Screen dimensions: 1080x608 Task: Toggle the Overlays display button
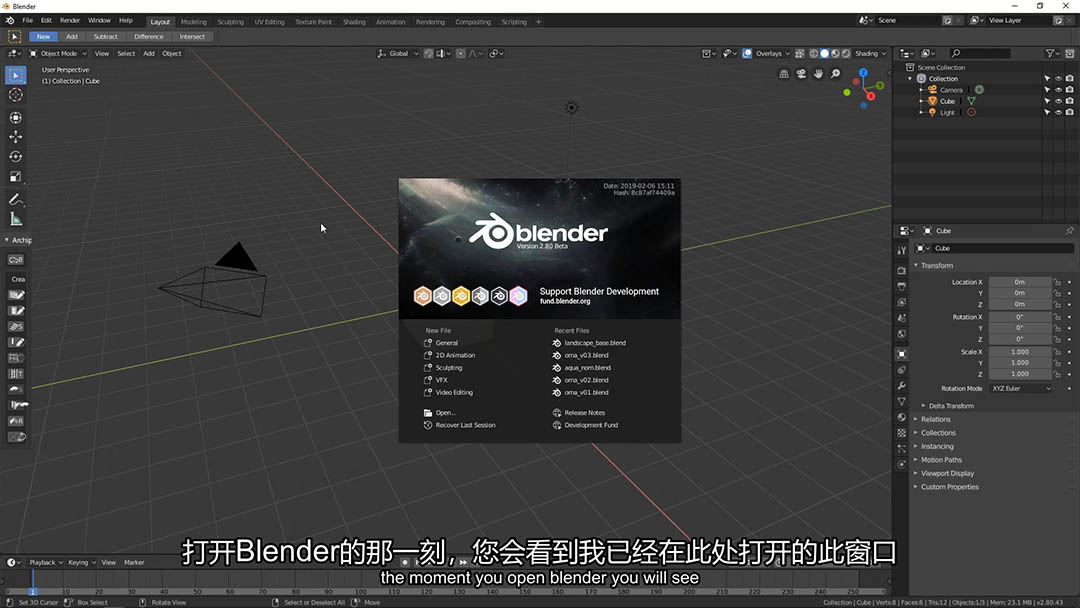pyautogui.click(x=747, y=53)
